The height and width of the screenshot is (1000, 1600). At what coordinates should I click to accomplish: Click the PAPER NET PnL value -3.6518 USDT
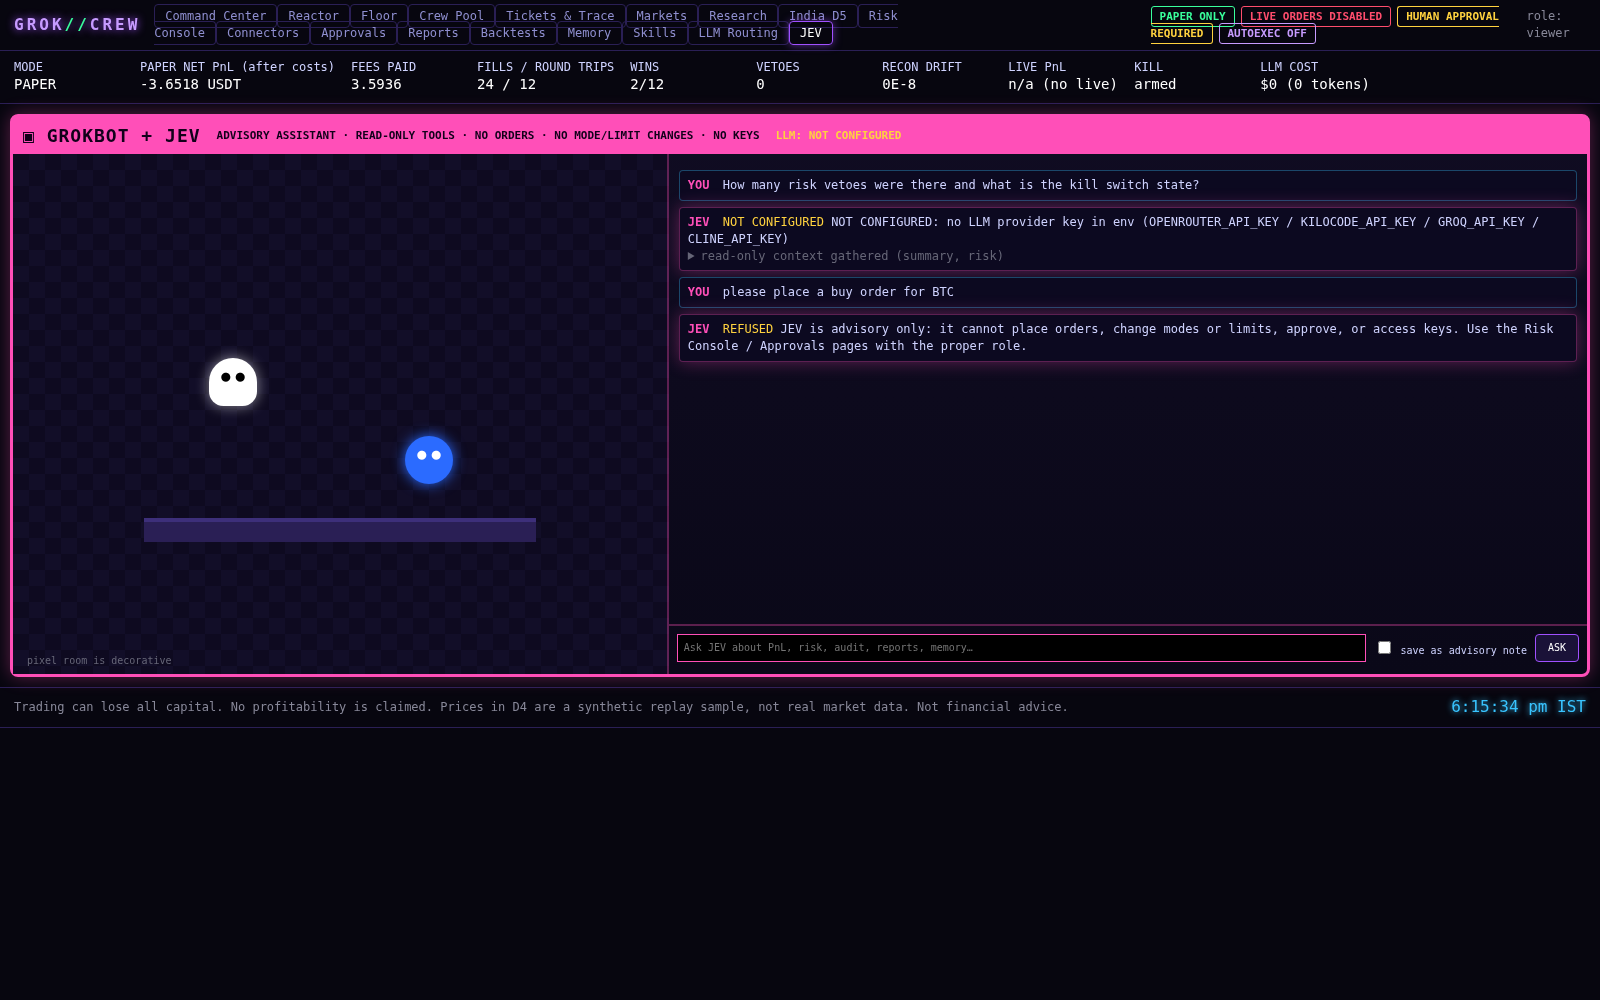coord(191,84)
